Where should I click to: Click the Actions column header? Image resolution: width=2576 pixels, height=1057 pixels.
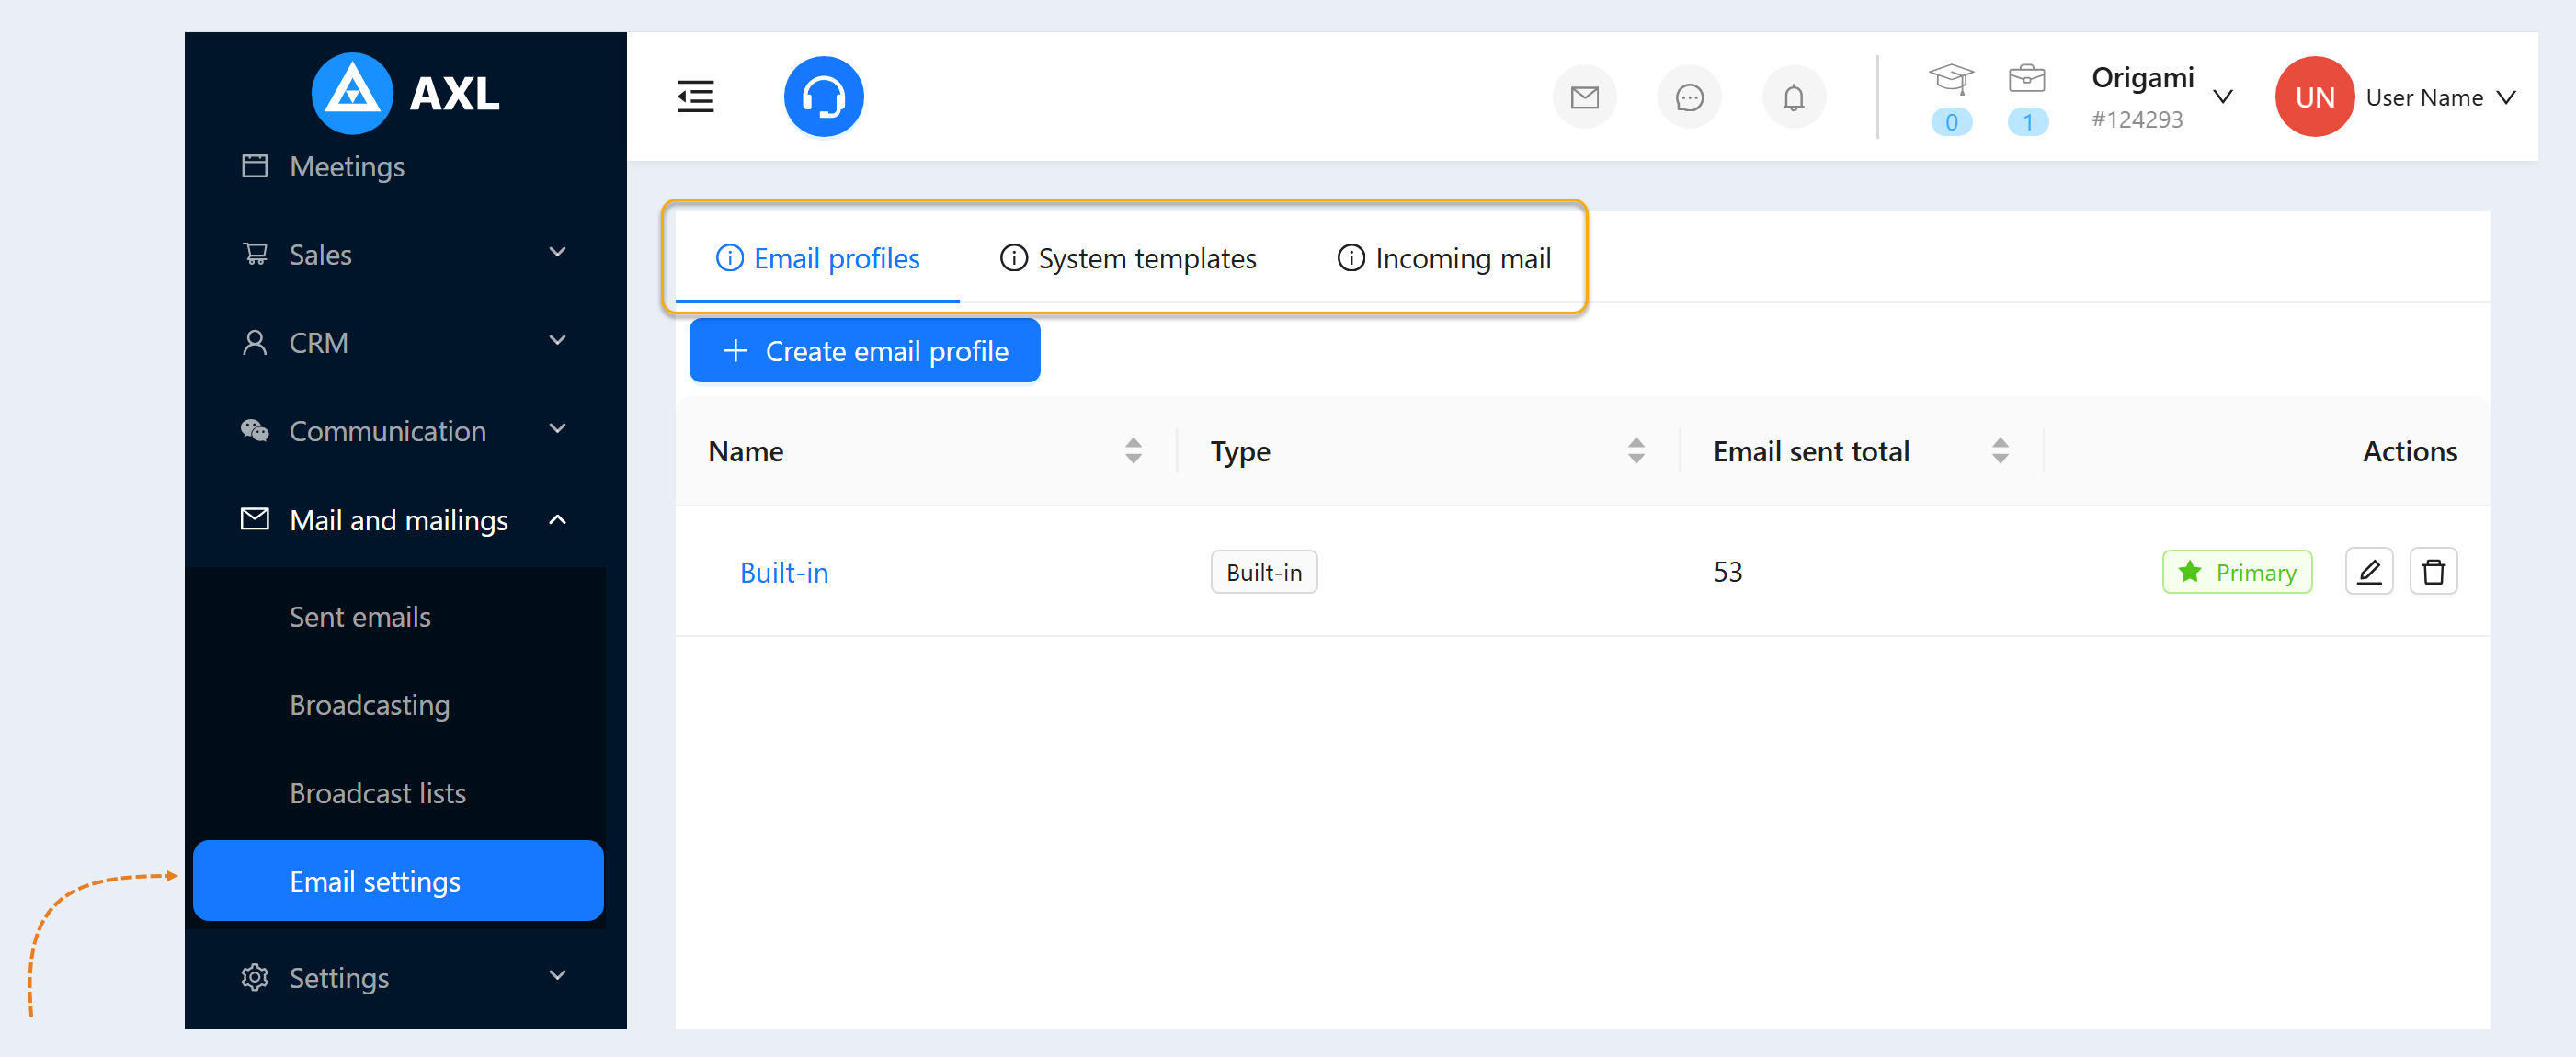(x=2409, y=451)
